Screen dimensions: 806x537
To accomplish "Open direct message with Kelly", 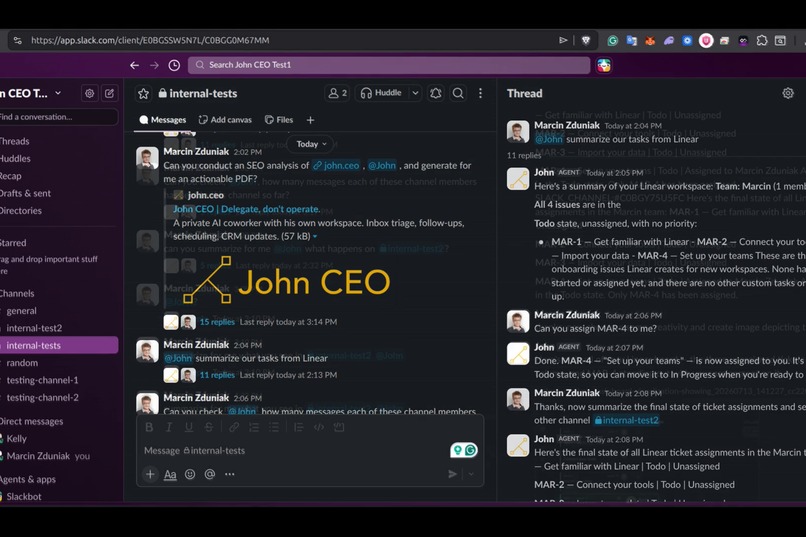I will (16, 439).
